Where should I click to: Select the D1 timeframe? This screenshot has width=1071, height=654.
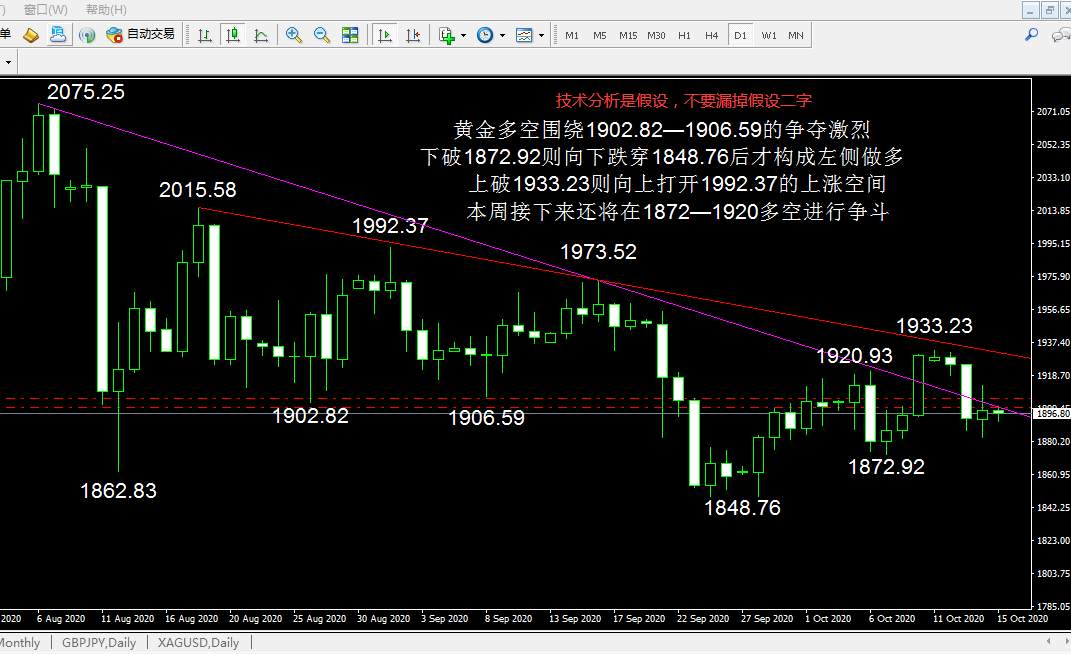pos(740,36)
